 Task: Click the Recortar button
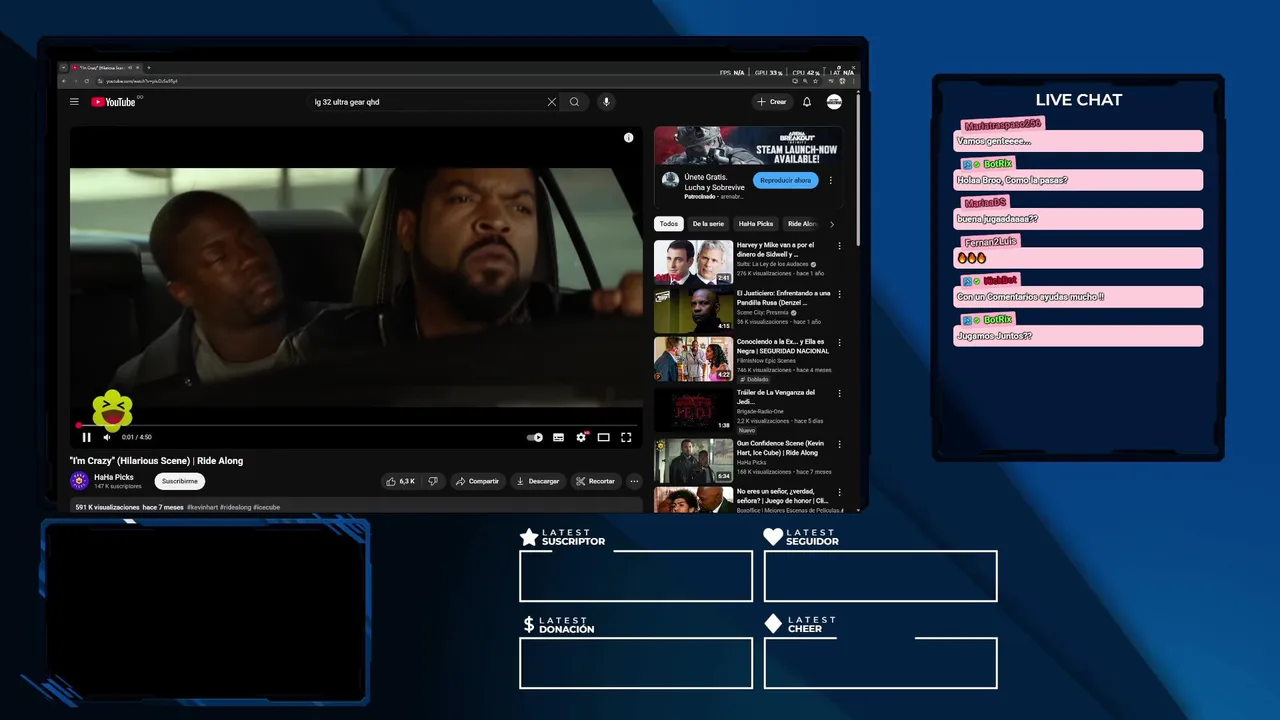click(x=596, y=481)
